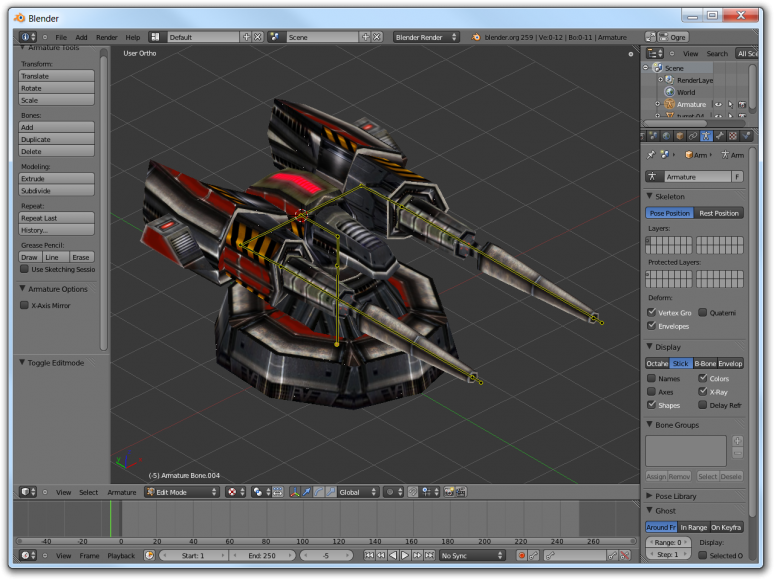Click the Subdivide button
Viewport: 774px width, 580px height.
click(56, 191)
